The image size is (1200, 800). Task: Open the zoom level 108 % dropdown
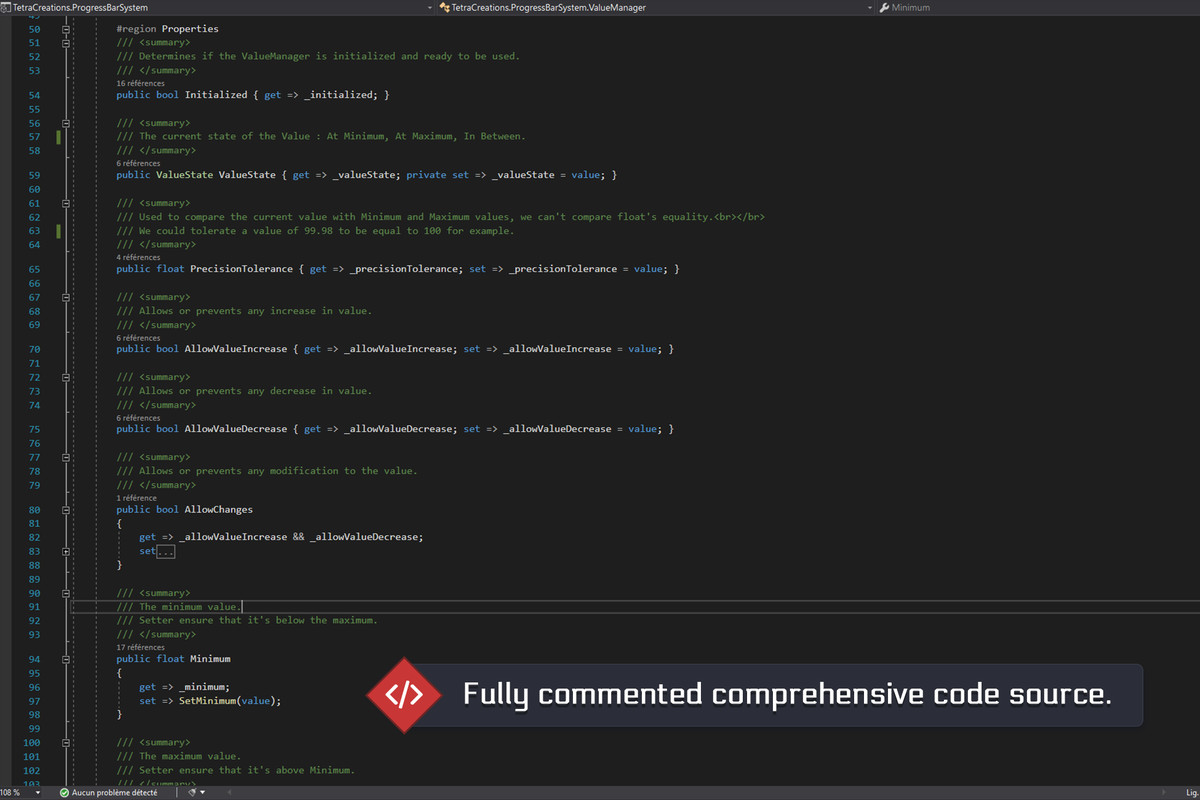click(x=37, y=792)
